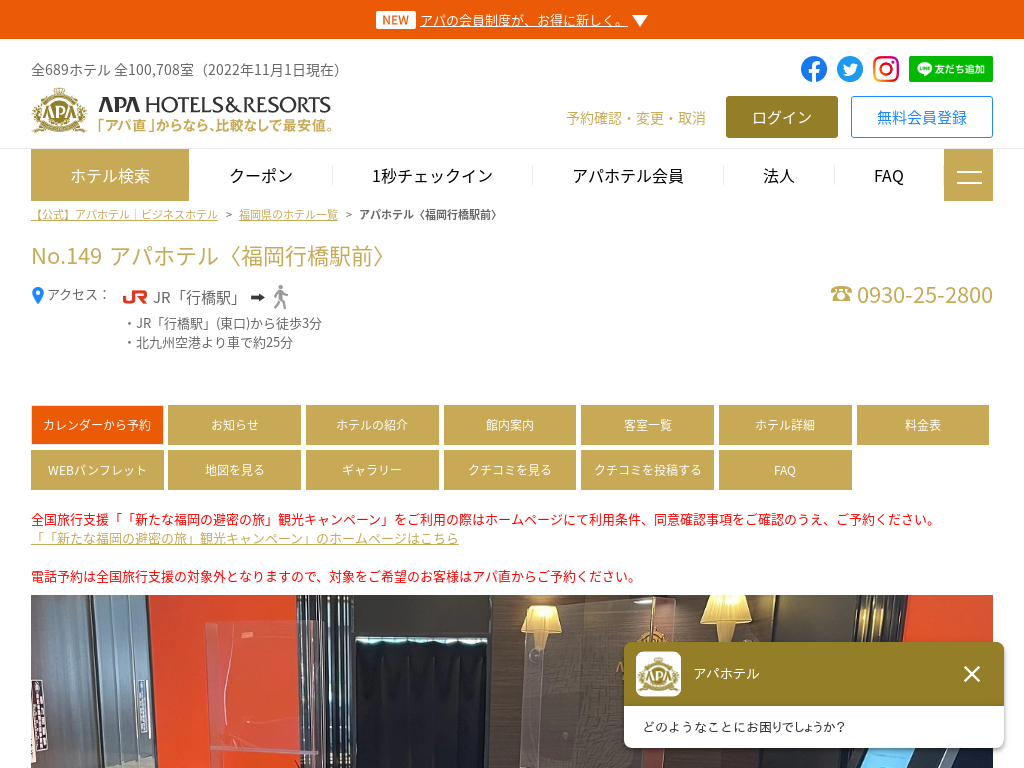Select the 法人 nav item

(778, 176)
